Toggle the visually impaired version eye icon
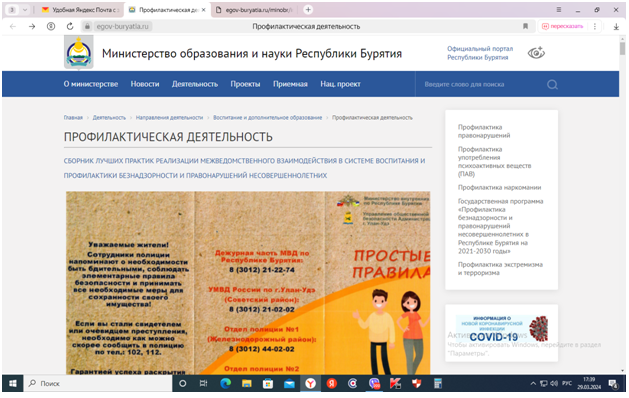 (536, 53)
